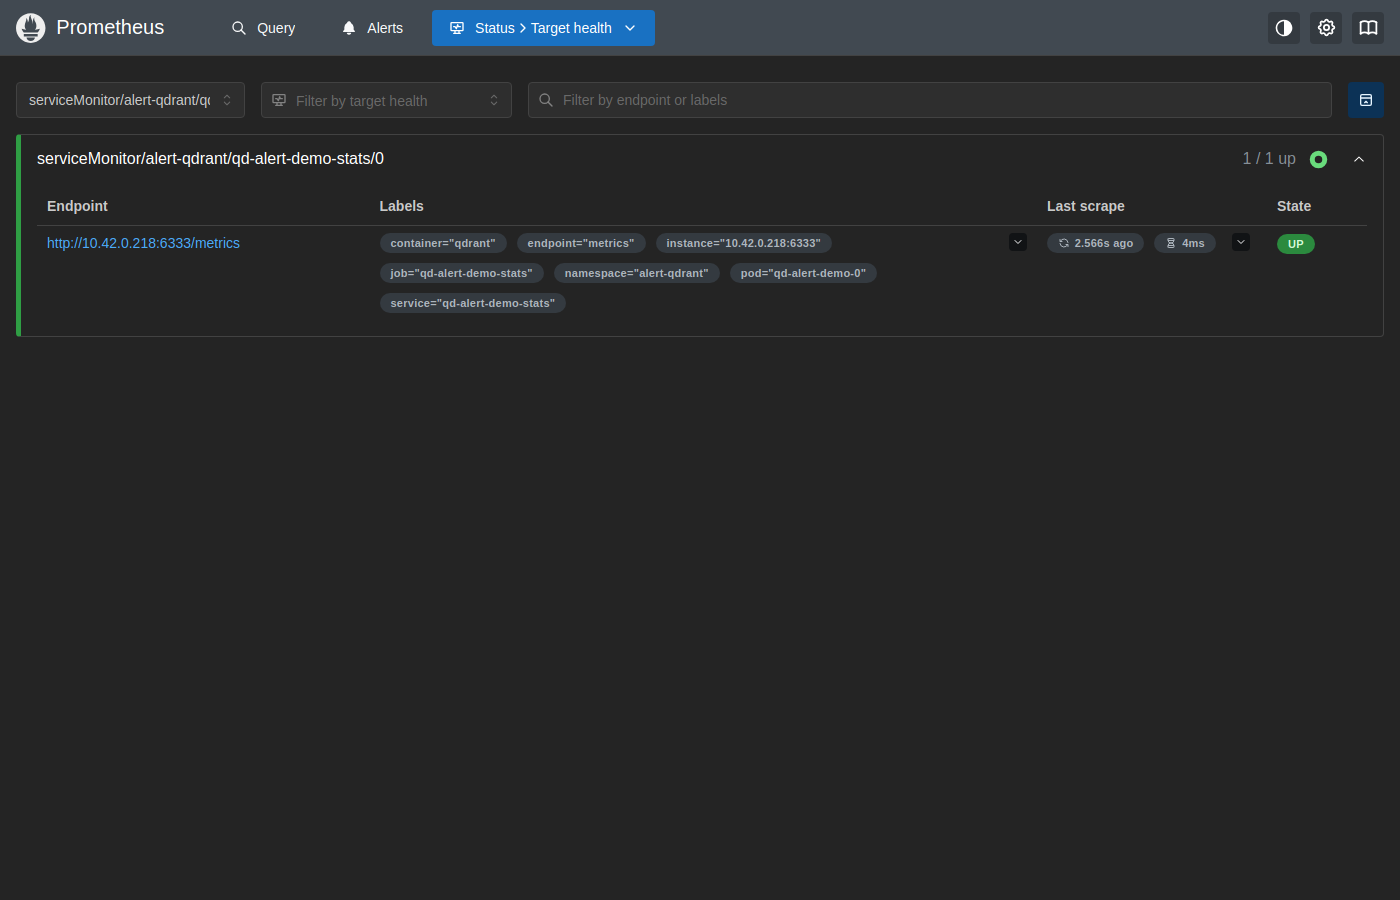Click the instance="10.42.0.218:6333" label badge

click(x=744, y=243)
